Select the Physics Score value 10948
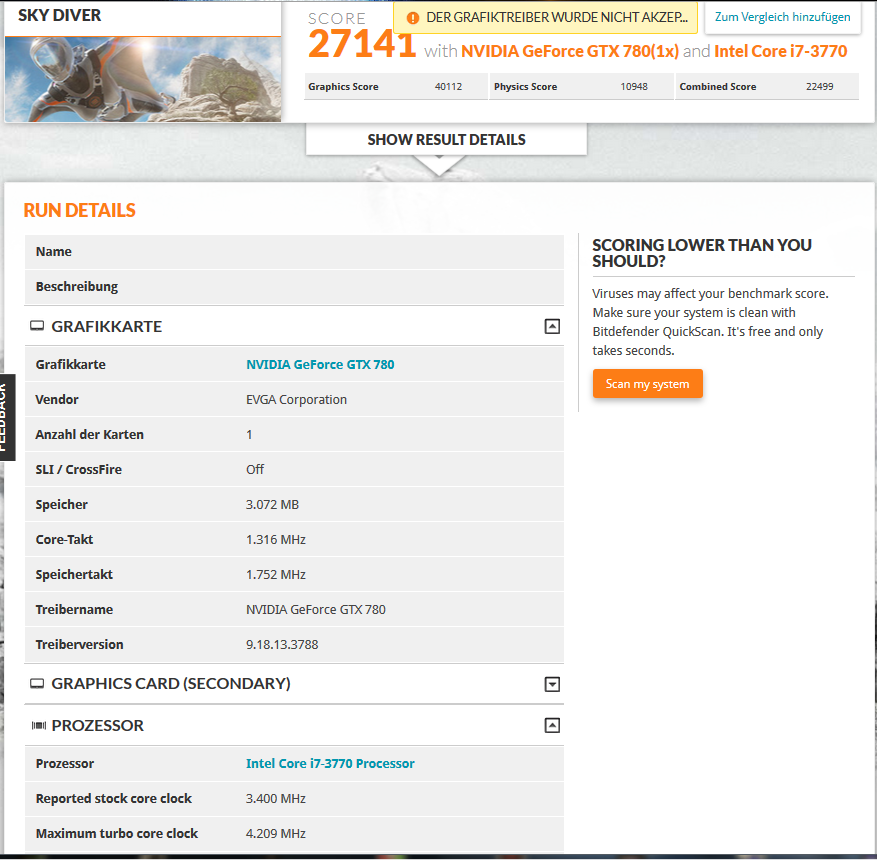 click(x=634, y=87)
